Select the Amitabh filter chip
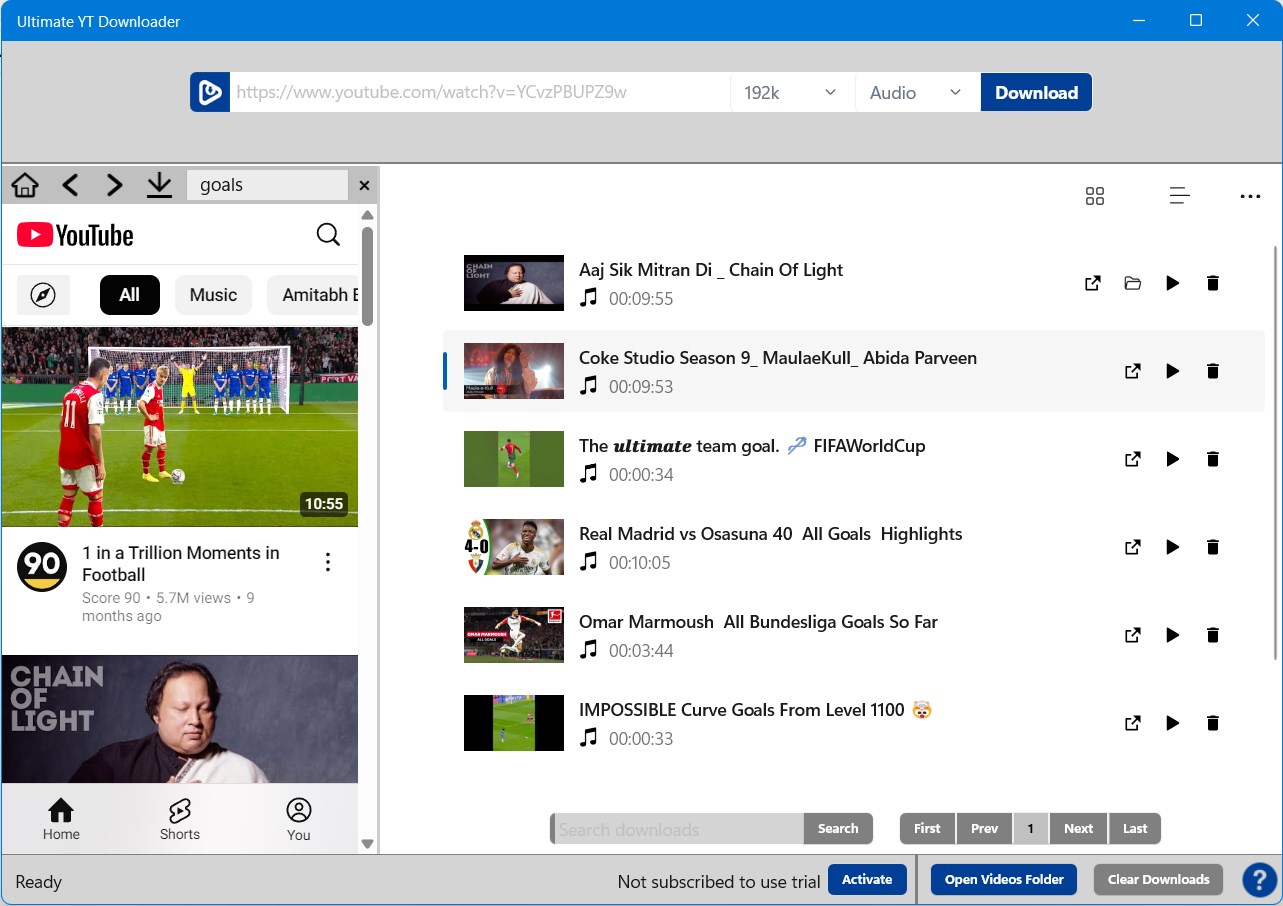Image resolution: width=1283 pixels, height=906 pixels. pyautogui.click(x=313, y=295)
